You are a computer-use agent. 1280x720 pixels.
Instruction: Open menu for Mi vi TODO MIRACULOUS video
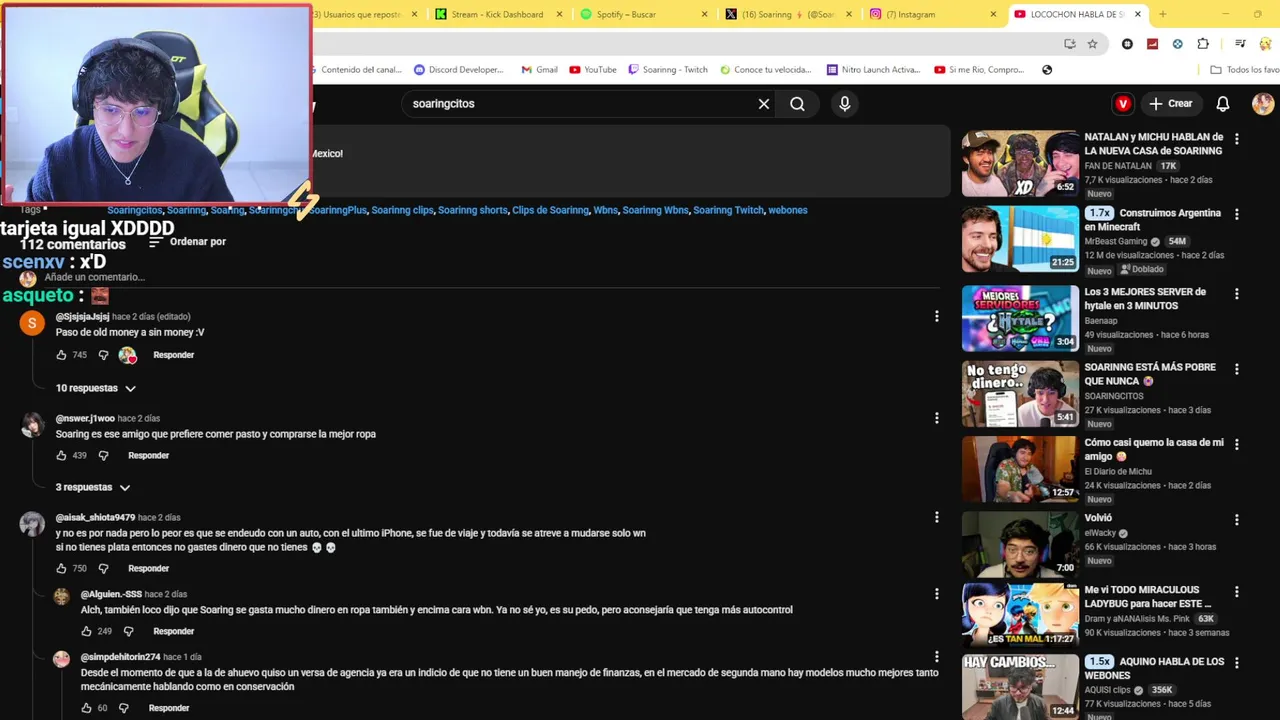pos(1237,592)
